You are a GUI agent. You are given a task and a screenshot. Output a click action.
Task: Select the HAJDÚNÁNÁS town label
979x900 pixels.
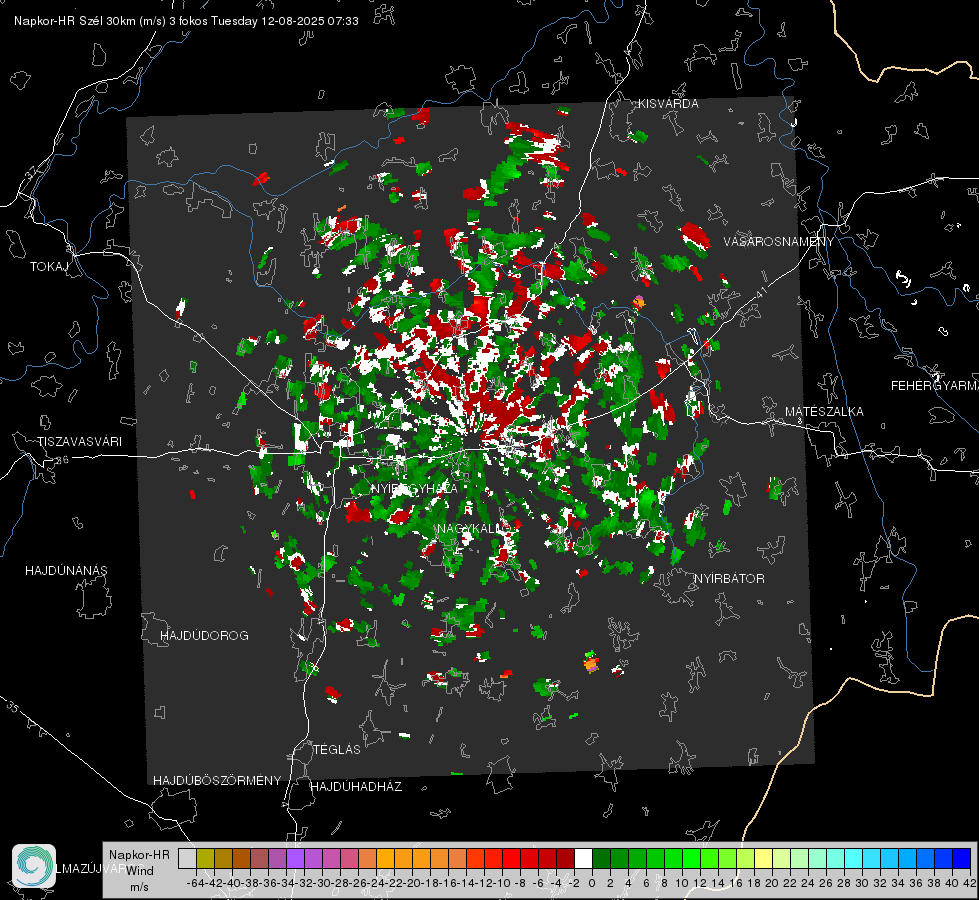[66, 571]
